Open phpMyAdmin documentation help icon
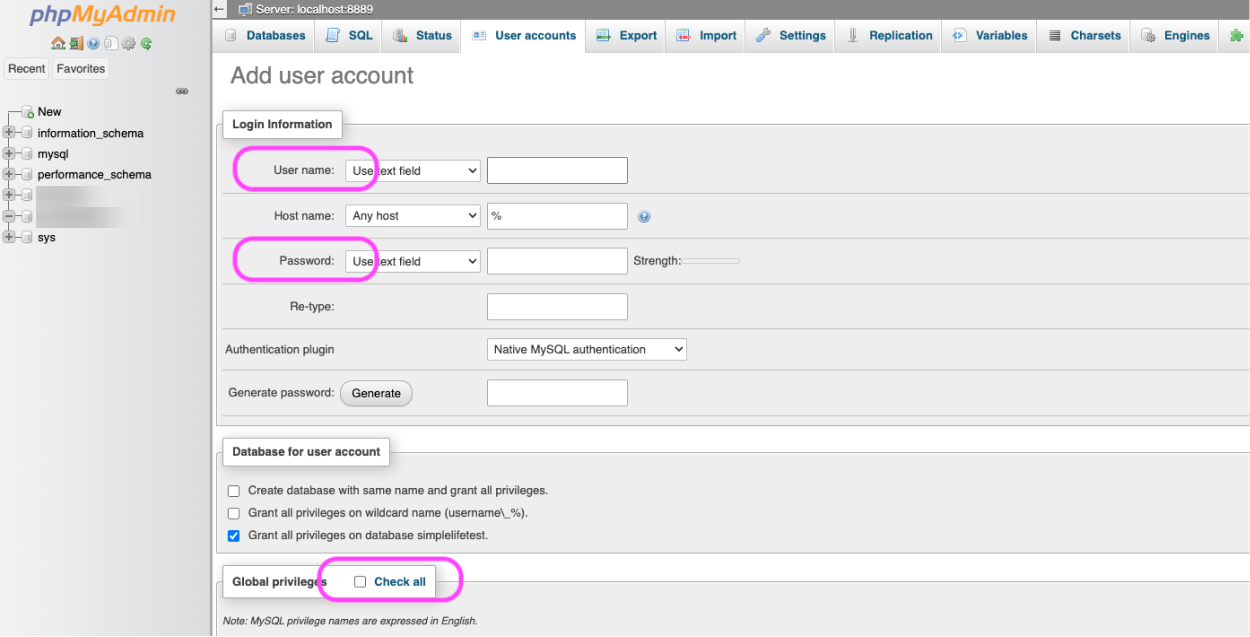The image size is (1250, 637). tap(93, 44)
